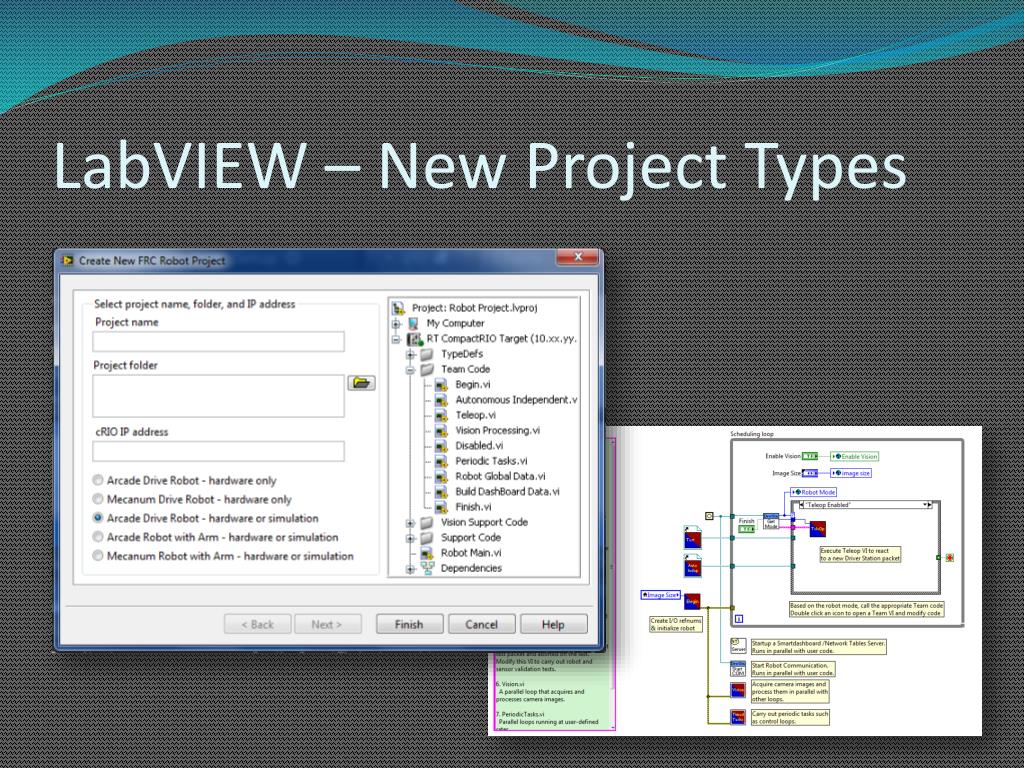Click the Begin.vi file icon in tree

tap(441, 385)
